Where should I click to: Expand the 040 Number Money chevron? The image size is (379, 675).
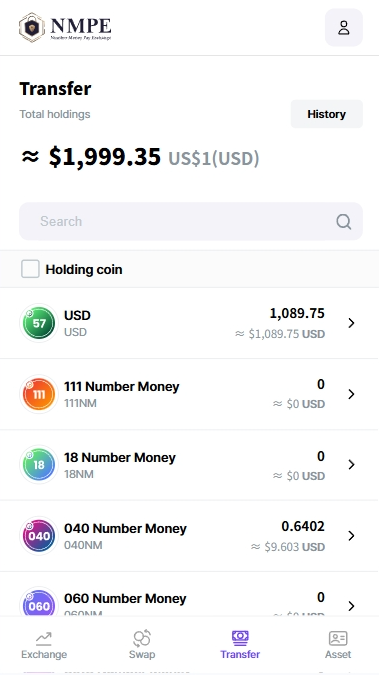click(x=351, y=536)
